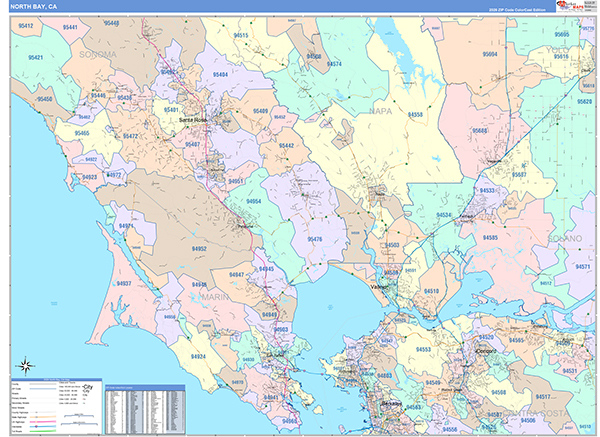This screenshot has height=437, width=600.
Task: Select ZIP code 95476 region
Action: pyautogui.click(x=315, y=239)
